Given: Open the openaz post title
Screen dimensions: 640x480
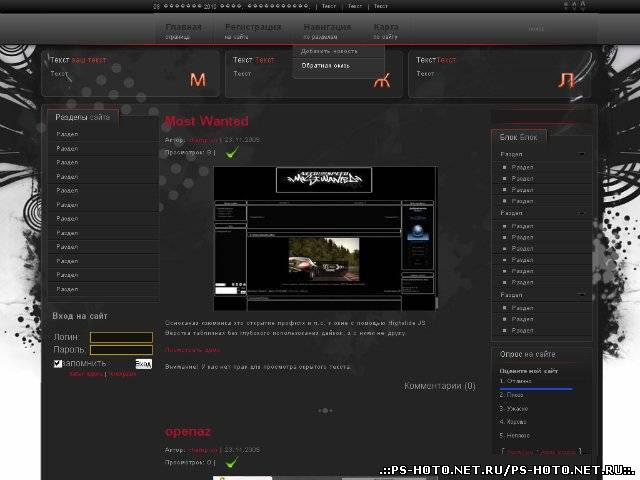Looking at the screenshot, I should point(188,431).
